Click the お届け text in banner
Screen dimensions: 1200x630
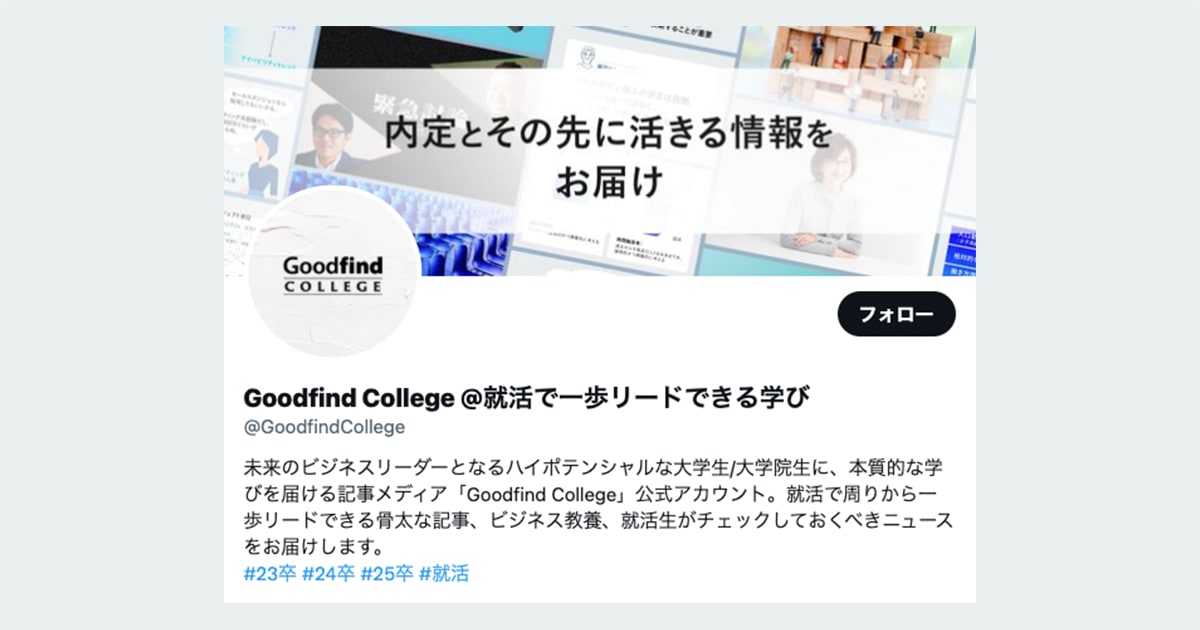coord(609,182)
